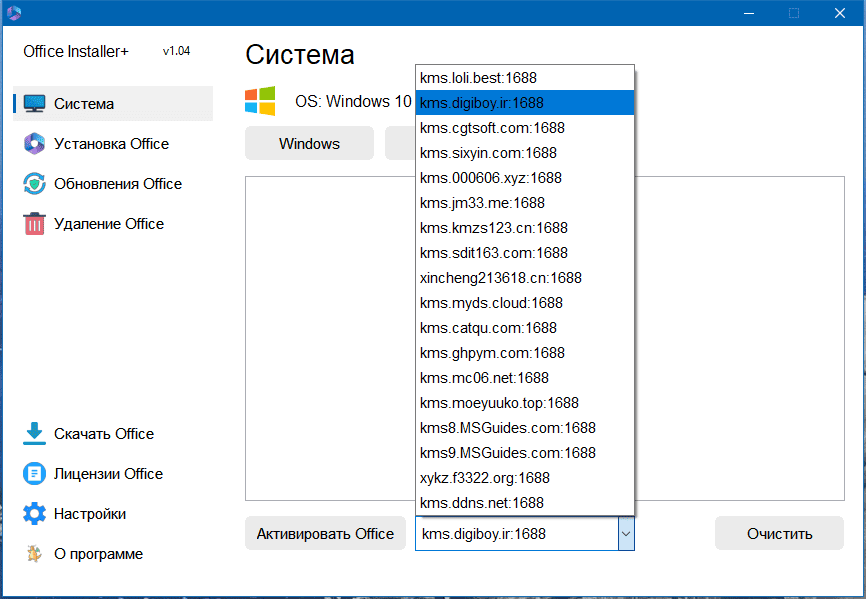The height and width of the screenshot is (599, 866).
Task: Close the Office Installer+ window
Action: 839,13
